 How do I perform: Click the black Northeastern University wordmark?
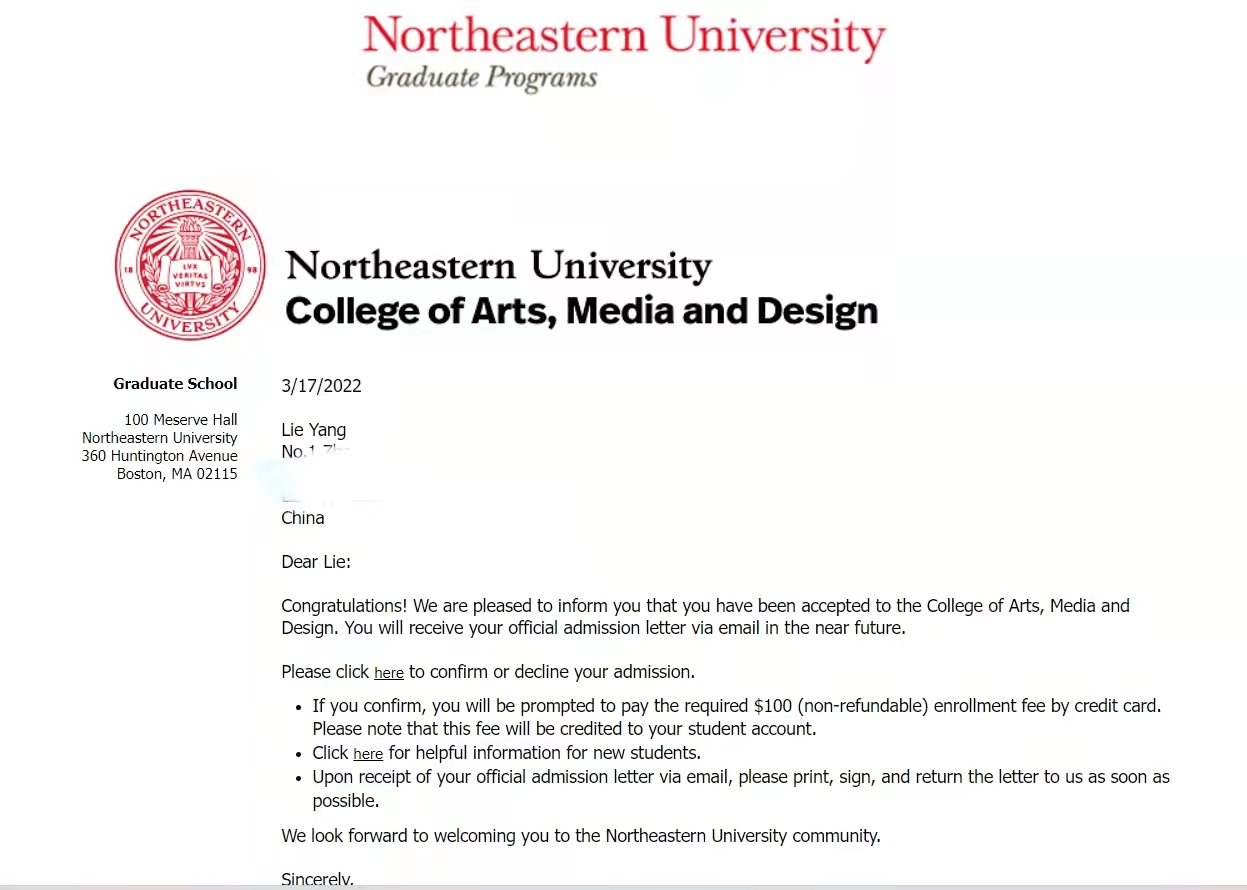point(498,266)
